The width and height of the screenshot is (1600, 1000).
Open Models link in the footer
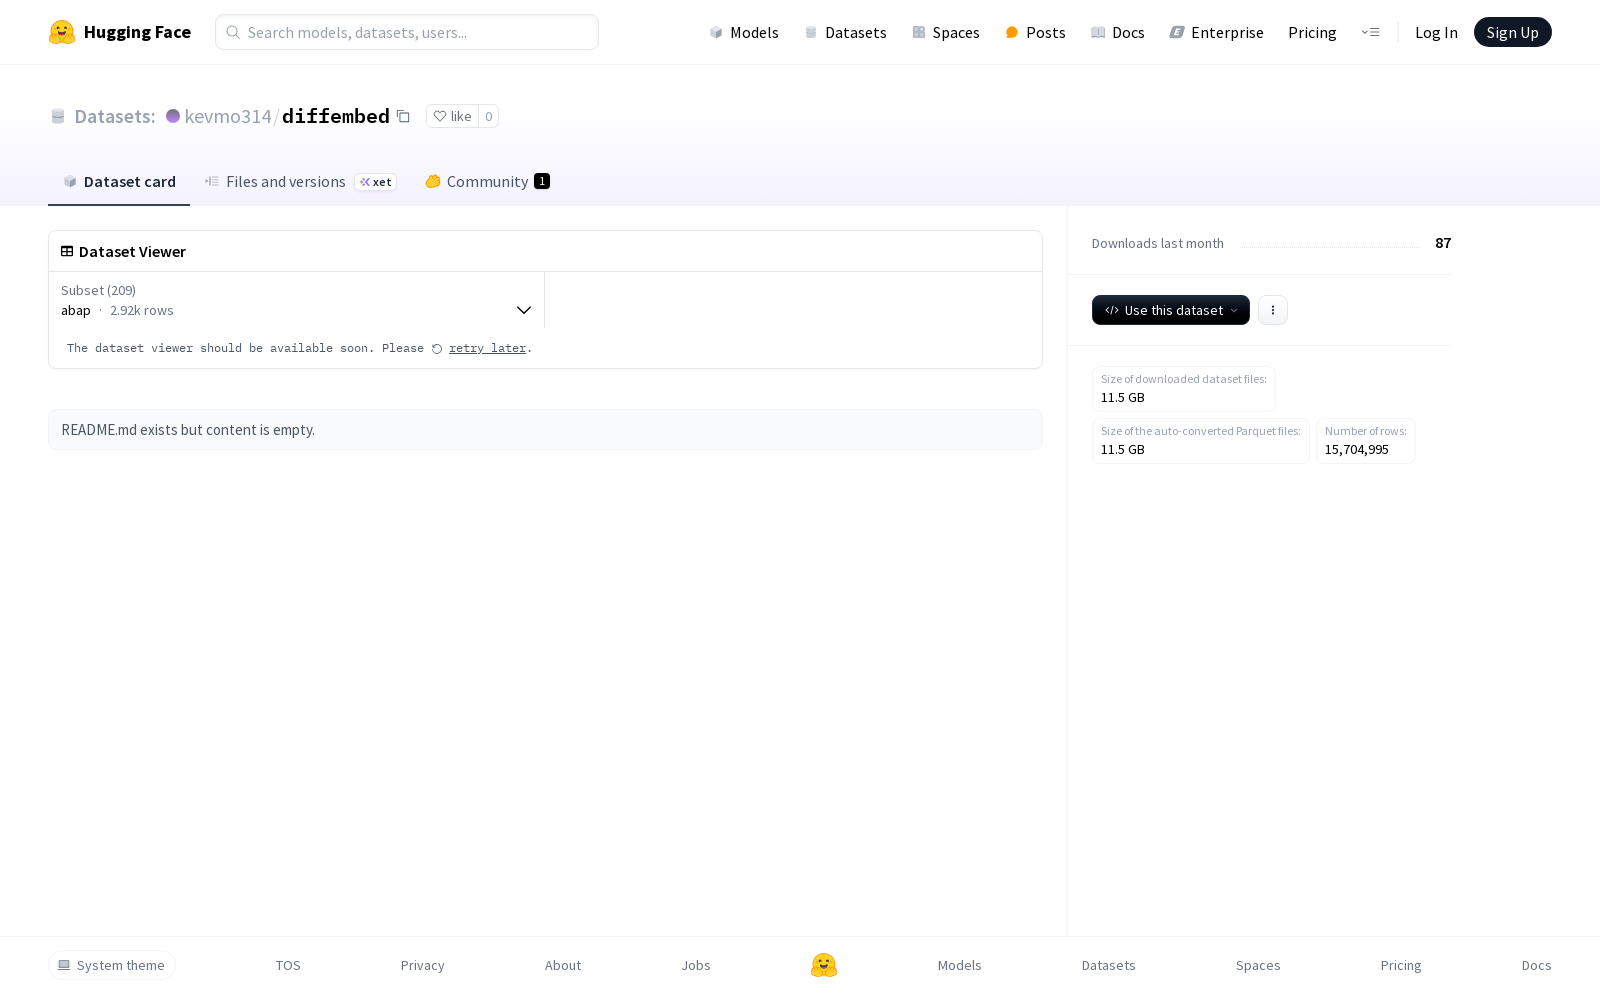pos(960,965)
